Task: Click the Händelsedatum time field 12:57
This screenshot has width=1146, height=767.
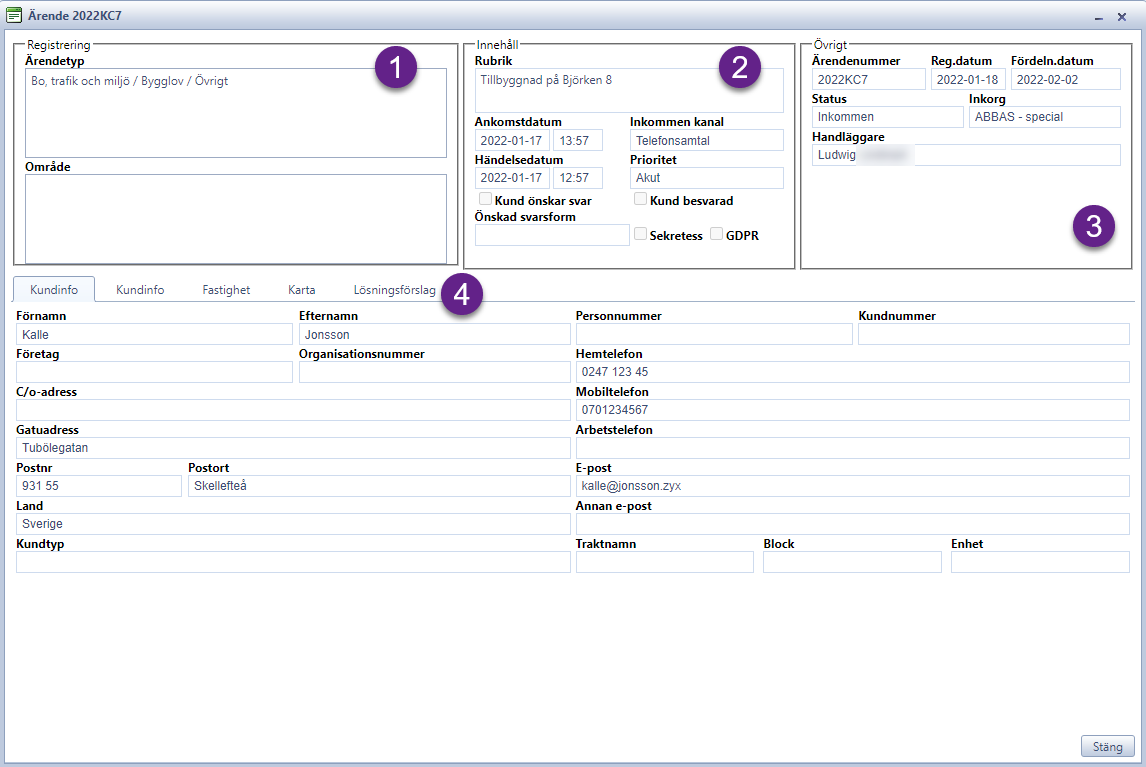Action: click(578, 178)
